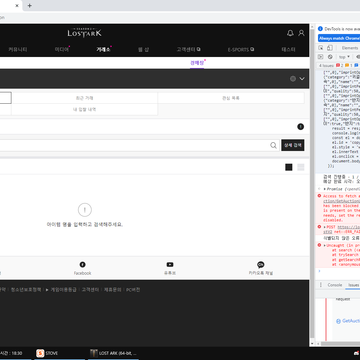Select the 관심 목록 tab
This screenshot has height=360, width=360.
231,98
